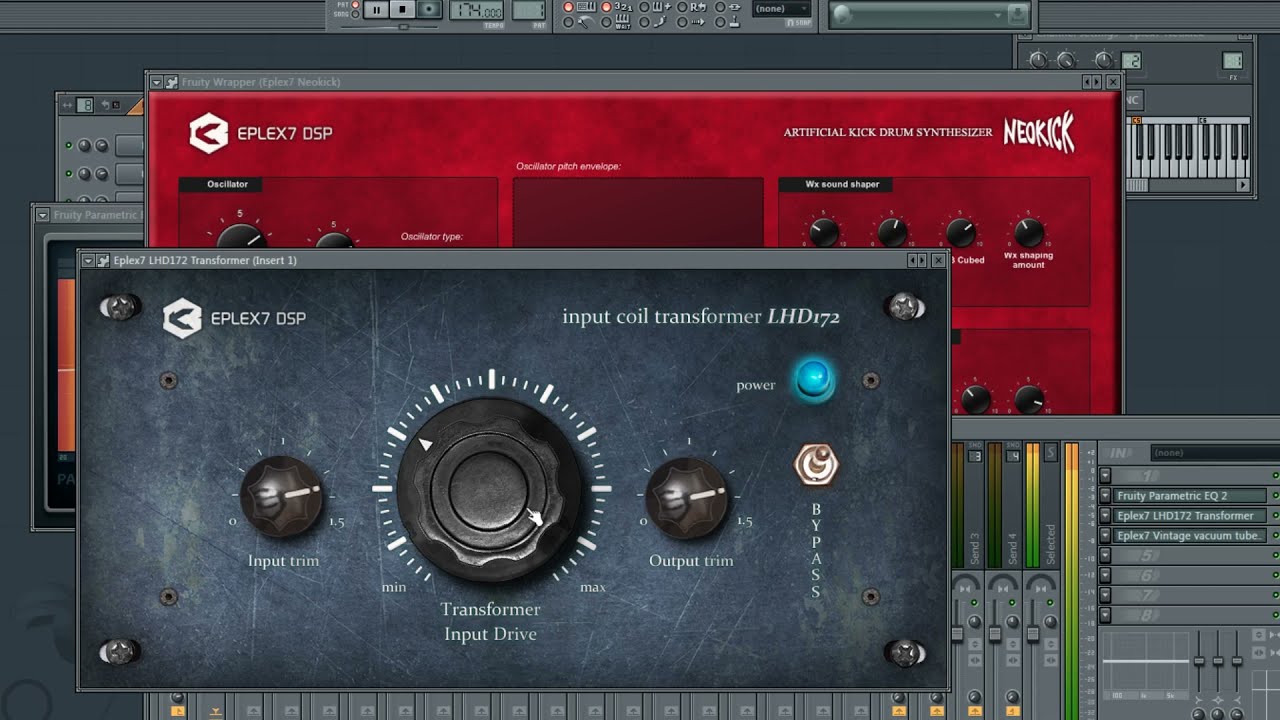Select Eplex7 Vintage vacuum tube in mixer slots
Image resolution: width=1280 pixels, height=720 pixels.
pyautogui.click(x=1190, y=536)
